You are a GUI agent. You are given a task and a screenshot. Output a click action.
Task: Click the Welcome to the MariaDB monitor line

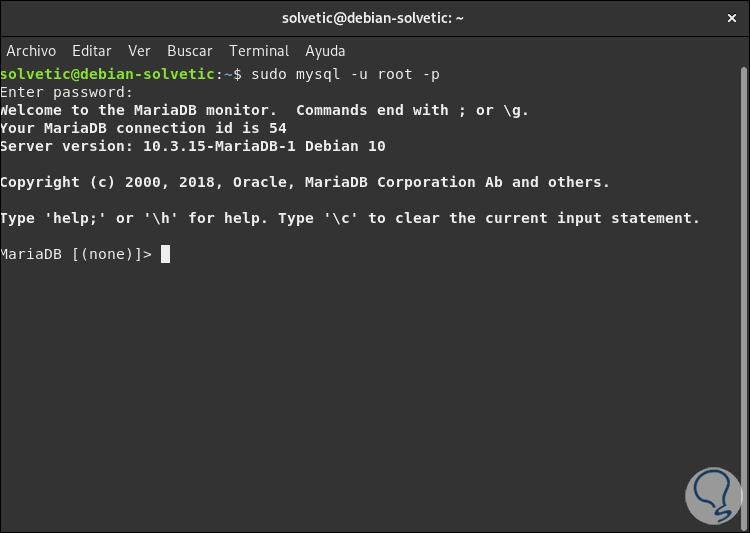(264, 110)
